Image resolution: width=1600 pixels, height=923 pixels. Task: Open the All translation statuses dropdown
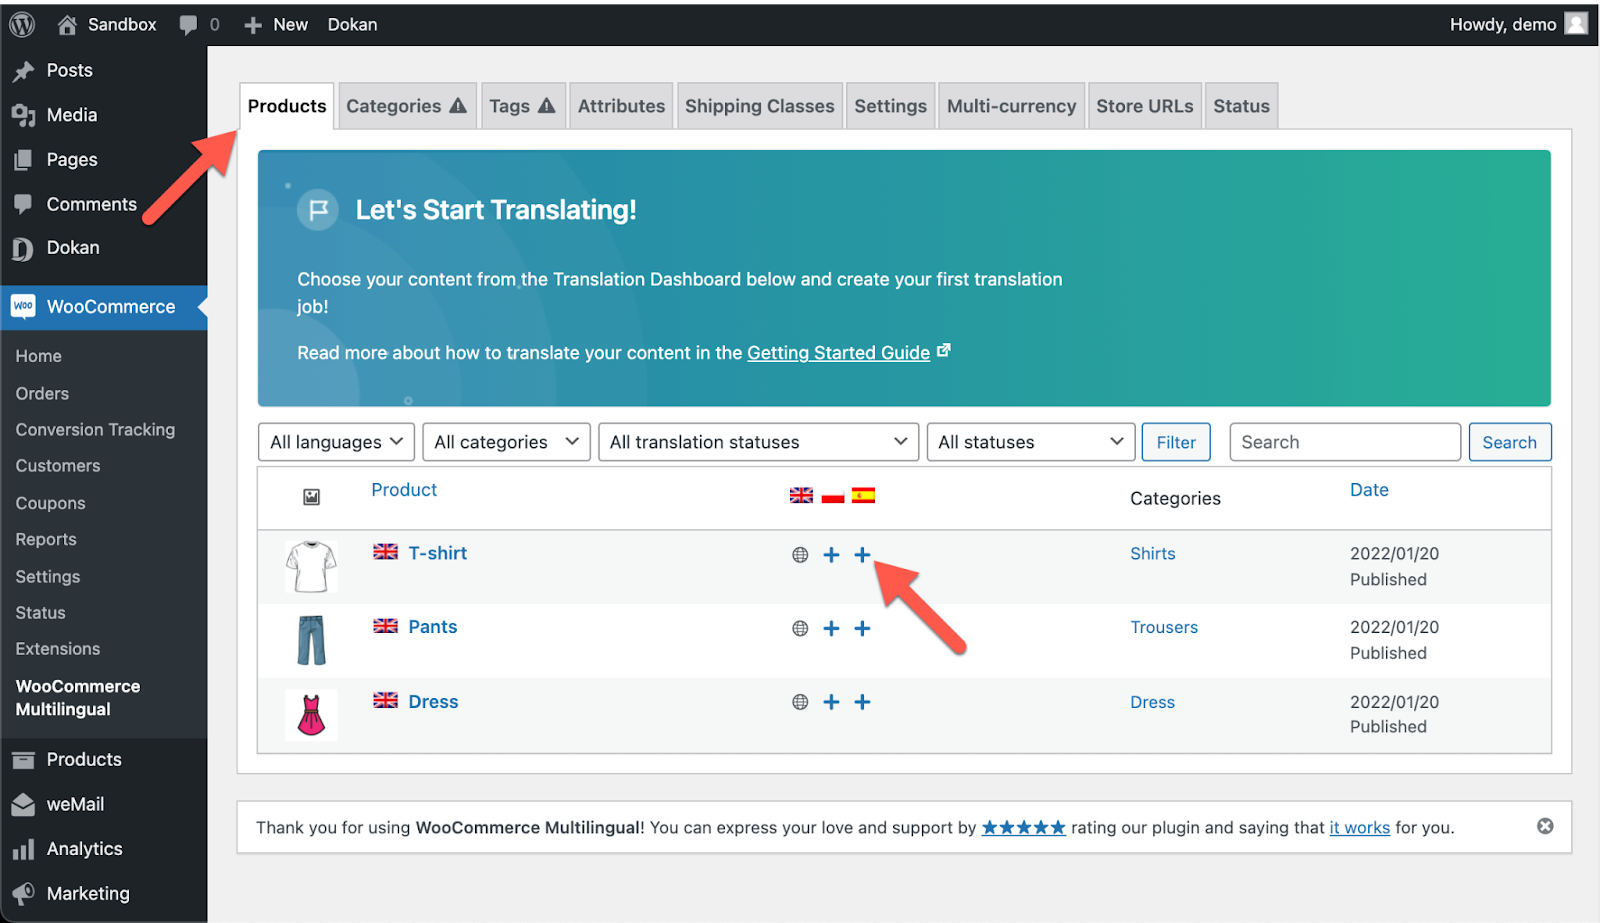click(x=758, y=442)
